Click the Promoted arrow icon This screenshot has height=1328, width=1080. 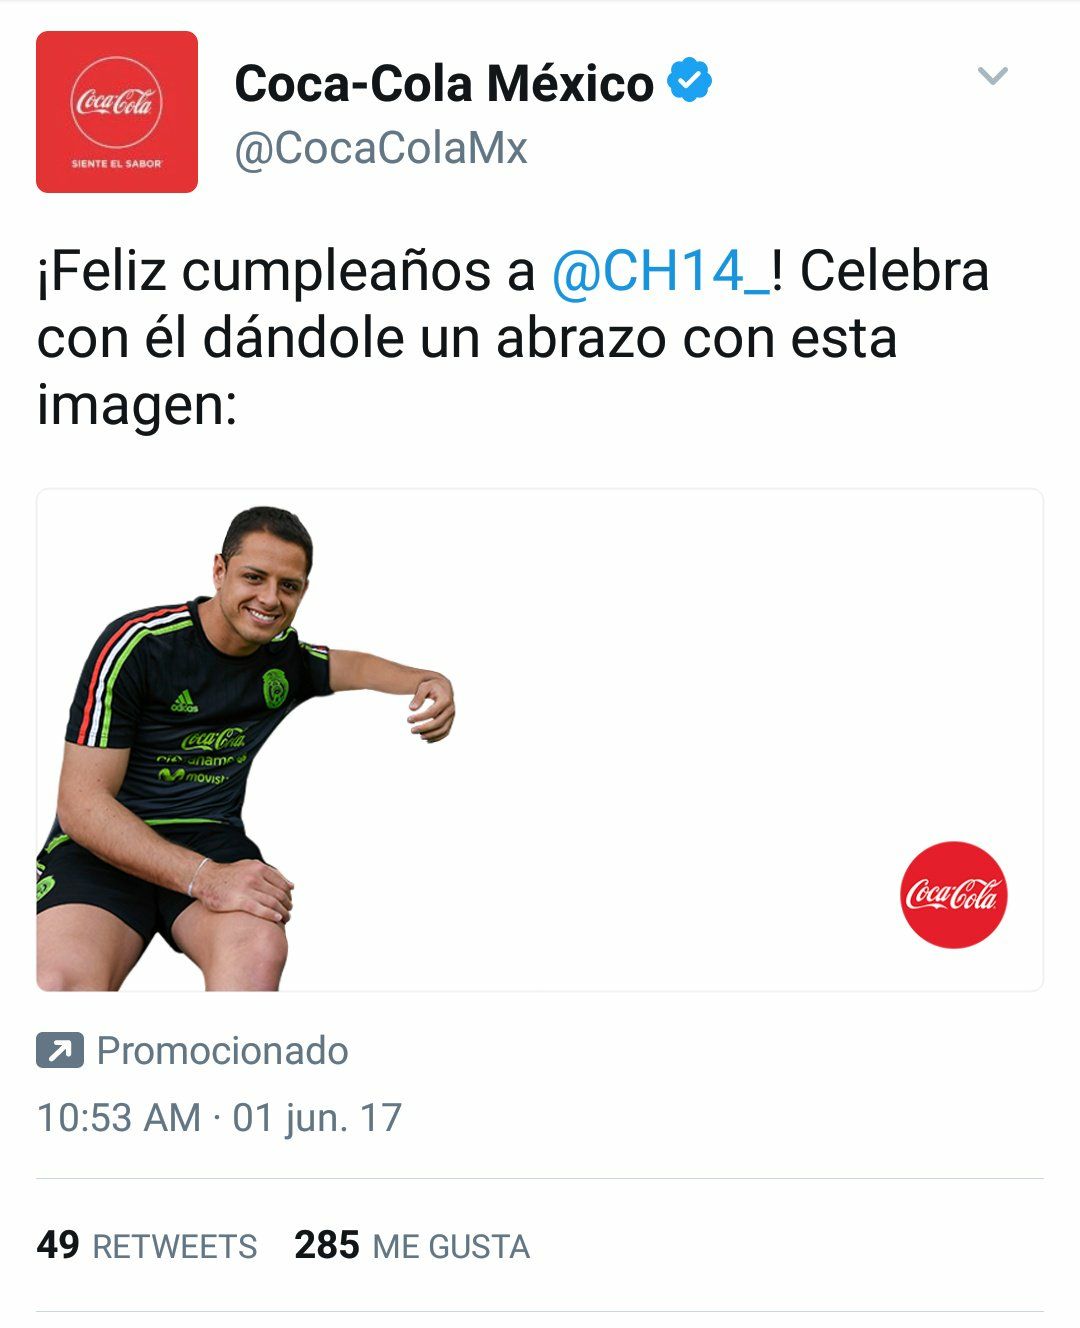[59, 1051]
